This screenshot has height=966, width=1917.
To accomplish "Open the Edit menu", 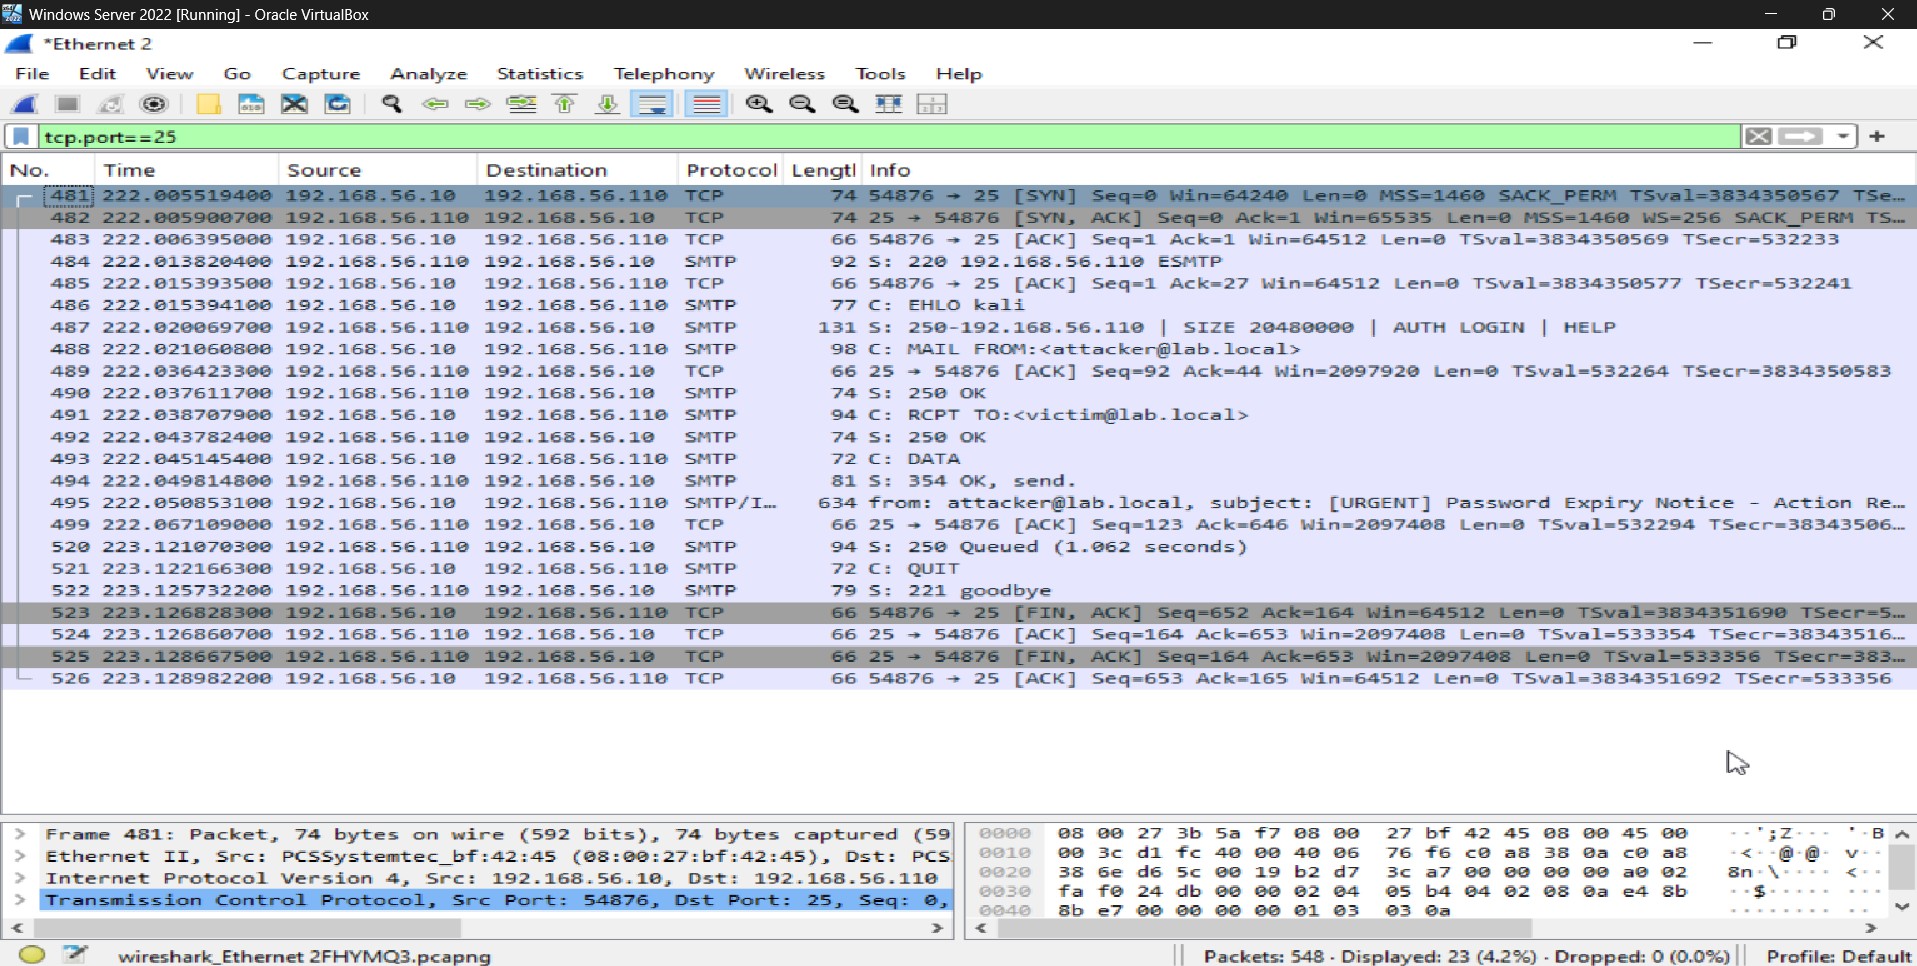I will (97, 74).
